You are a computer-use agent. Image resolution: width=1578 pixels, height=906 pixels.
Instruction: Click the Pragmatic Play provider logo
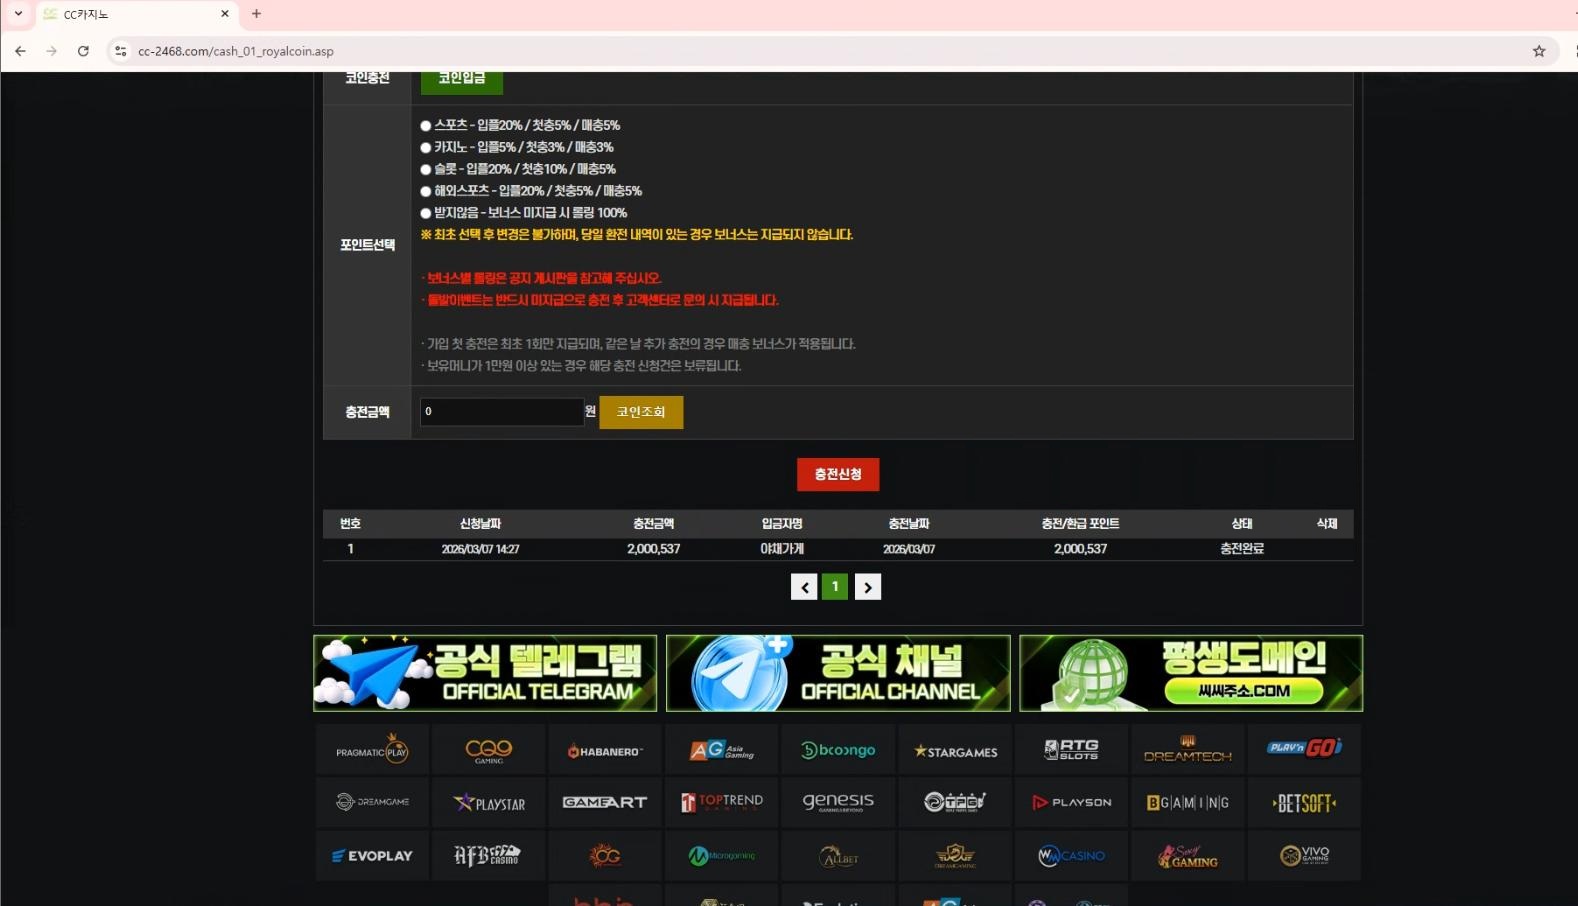372,750
